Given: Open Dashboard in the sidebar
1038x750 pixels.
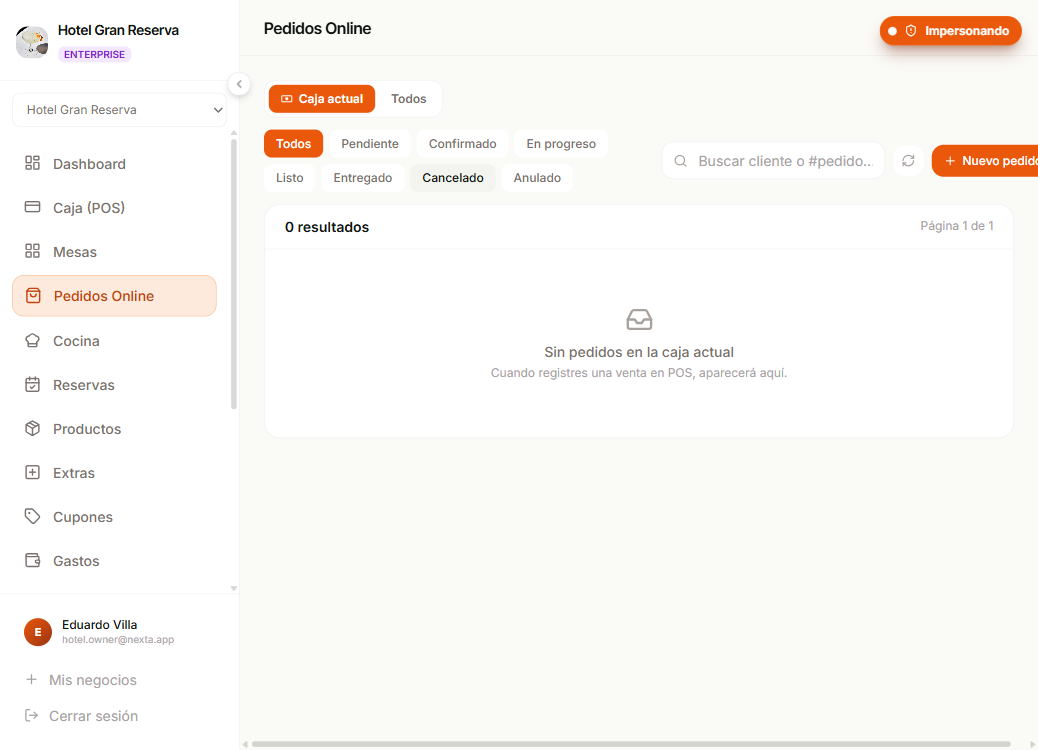Looking at the screenshot, I should (x=115, y=164).
